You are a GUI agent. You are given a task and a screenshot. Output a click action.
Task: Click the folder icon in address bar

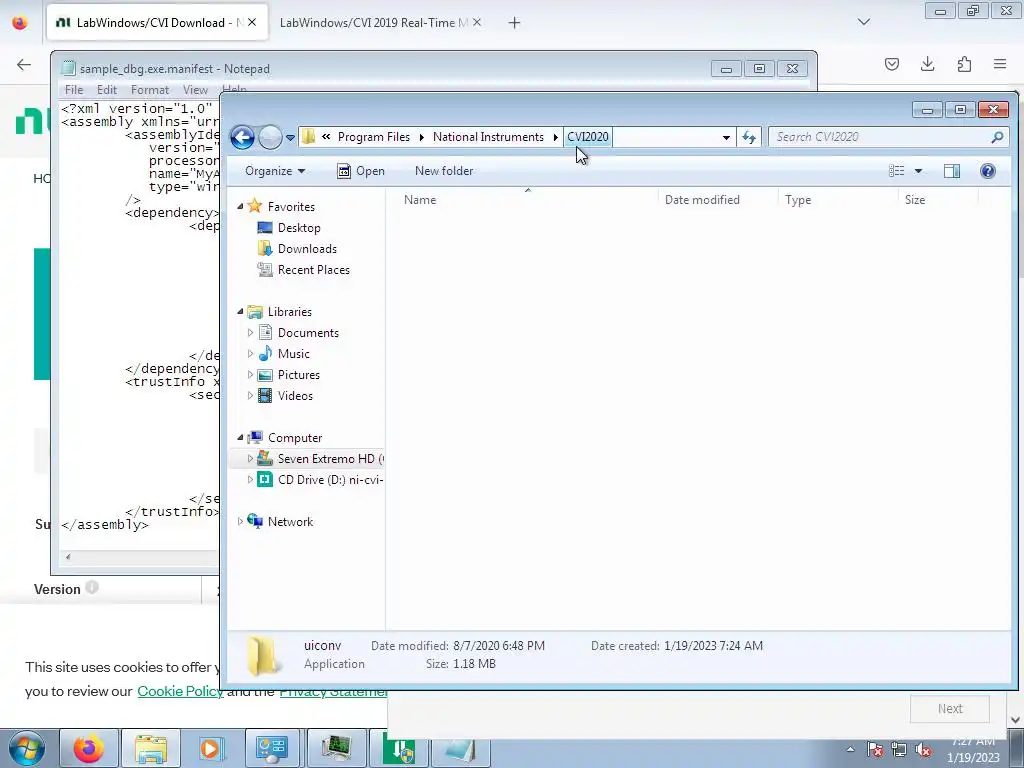(x=308, y=136)
